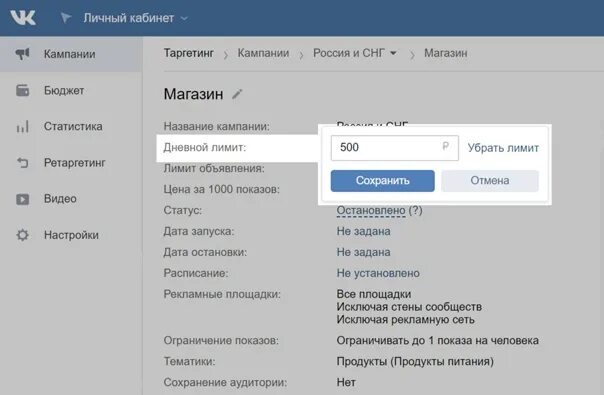Click the Все площадки value
The width and height of the screenshot is (604, 395).
374,294
